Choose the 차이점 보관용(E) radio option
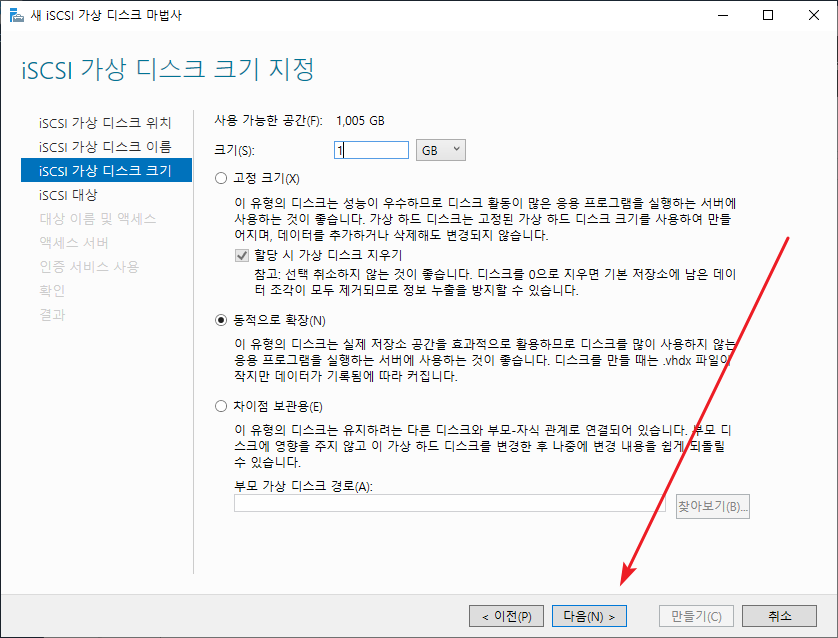Image resolution: width=838 pixels, height=638 pixels. pos(221,406)
